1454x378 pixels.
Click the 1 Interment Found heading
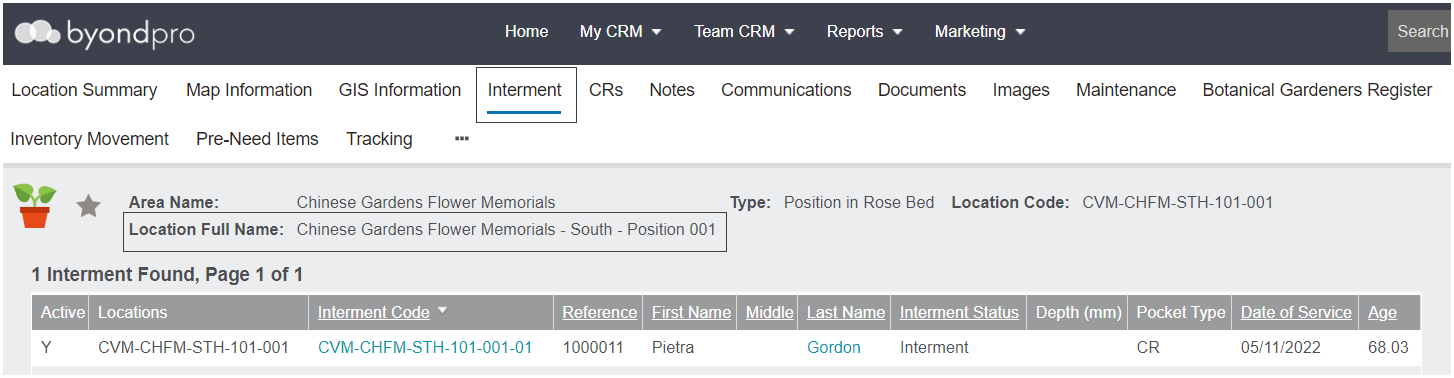tap(167, 274)
